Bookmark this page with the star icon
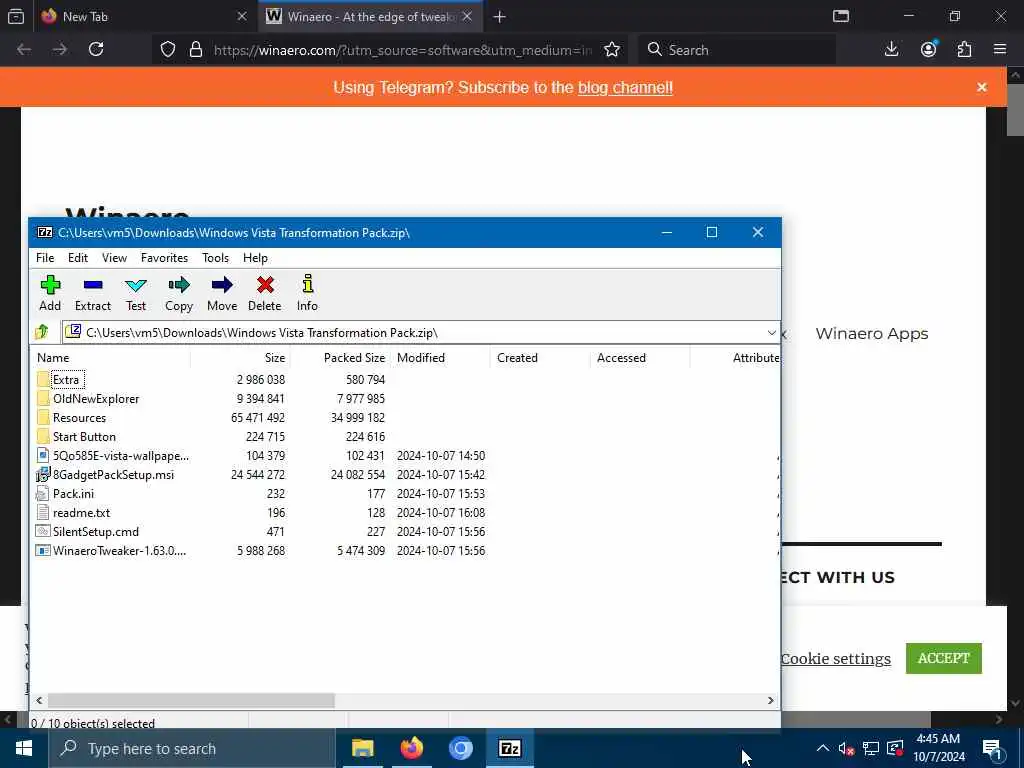 [x=612, y=50]
